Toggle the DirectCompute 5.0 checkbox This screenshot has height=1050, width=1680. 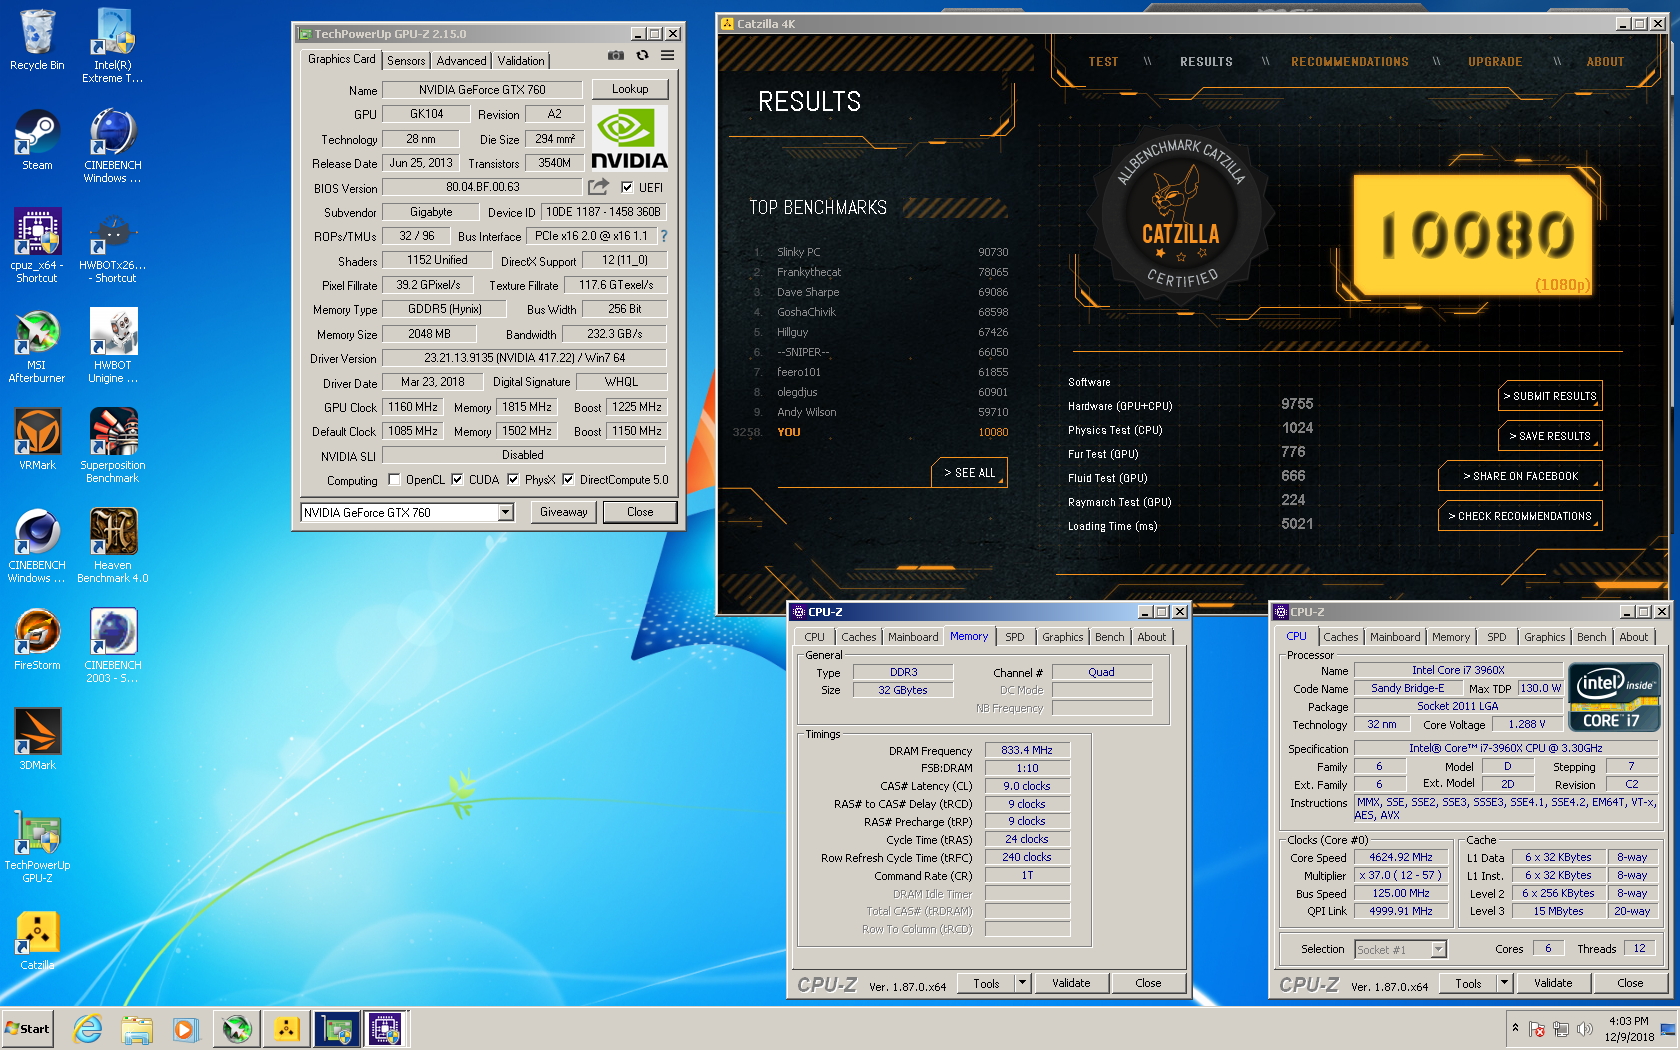pyautogui.click(x=568, y=480)
